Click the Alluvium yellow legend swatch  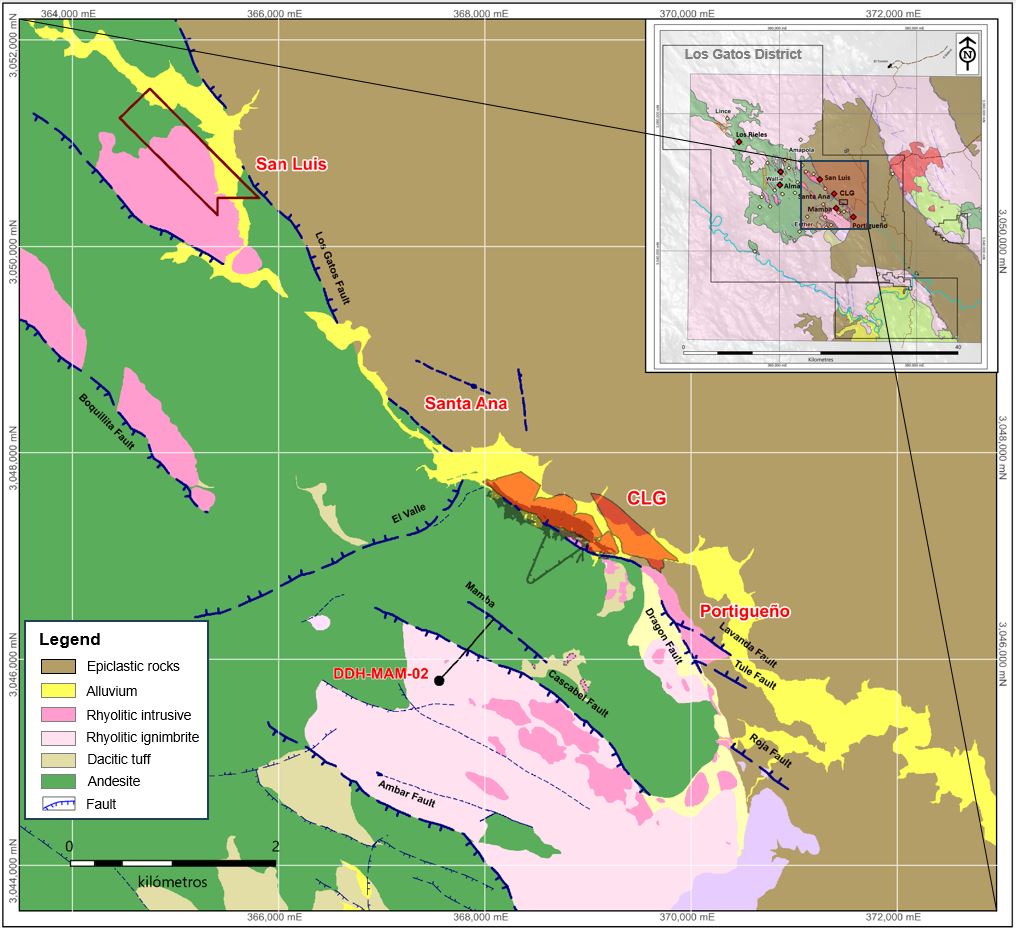(x=58, y=690)
